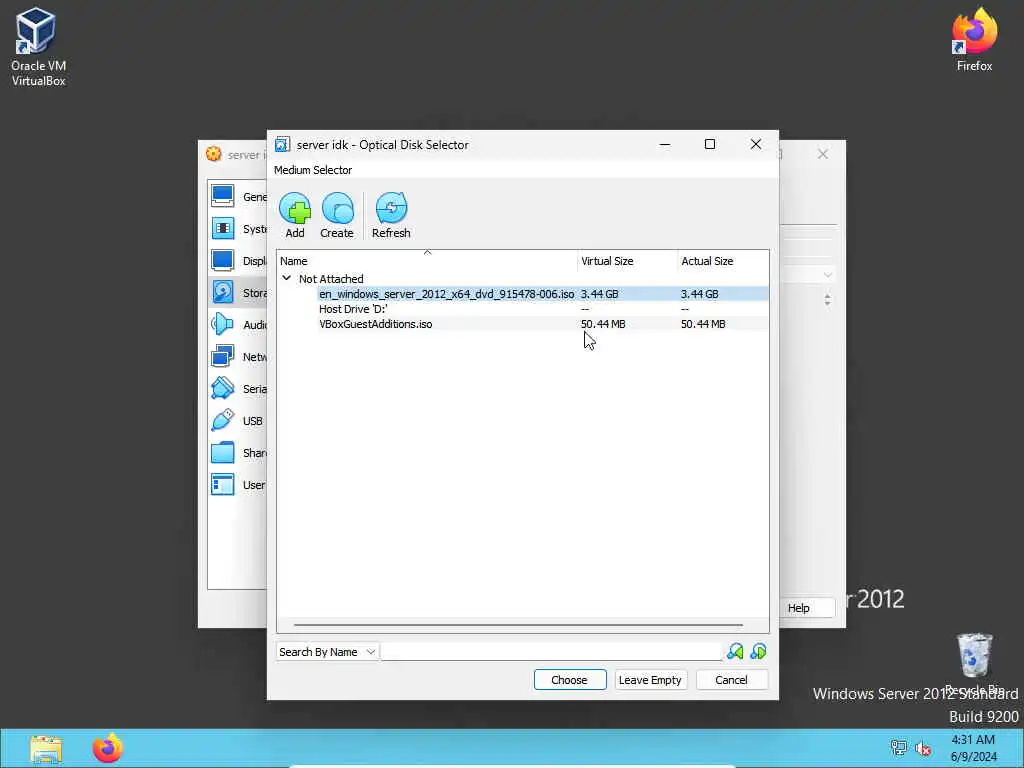The width and height of the screenshot is (1024, 768).
Task: Open File Explorer from the taskbar
Action: point(46,748)
